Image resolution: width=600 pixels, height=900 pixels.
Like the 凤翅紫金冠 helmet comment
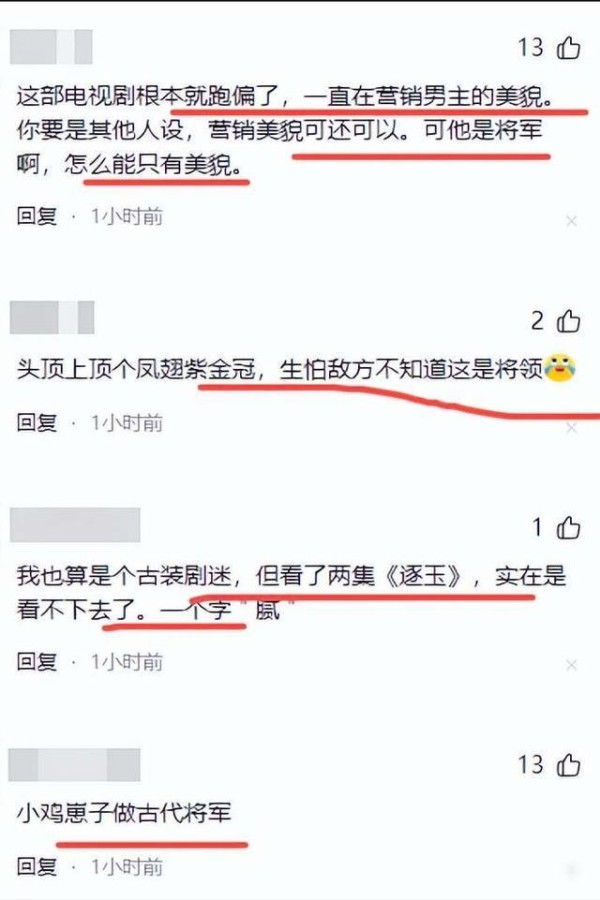tap(568, 321)
